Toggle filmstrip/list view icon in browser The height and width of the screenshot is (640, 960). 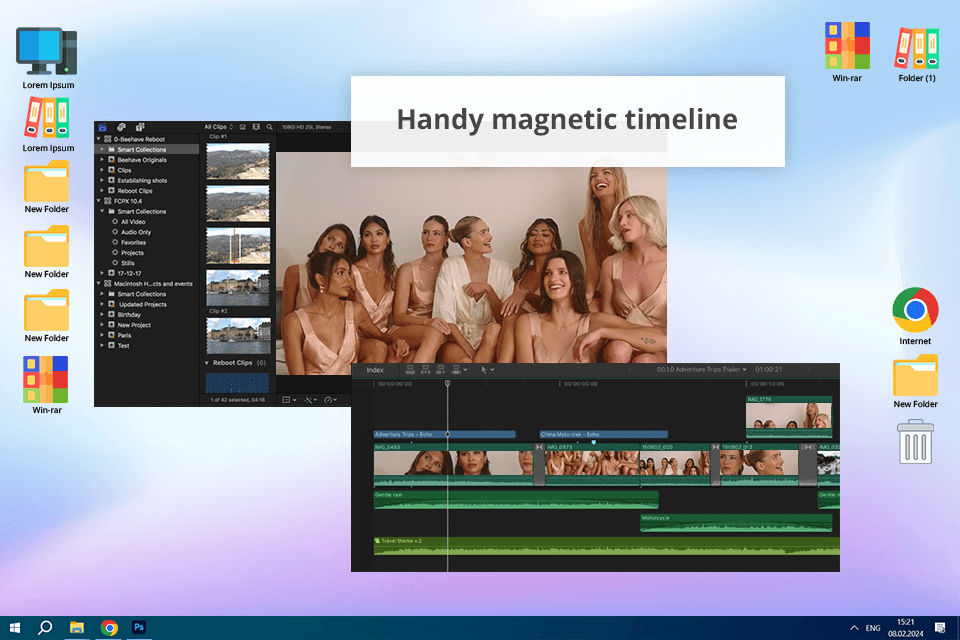coord(256,127)
